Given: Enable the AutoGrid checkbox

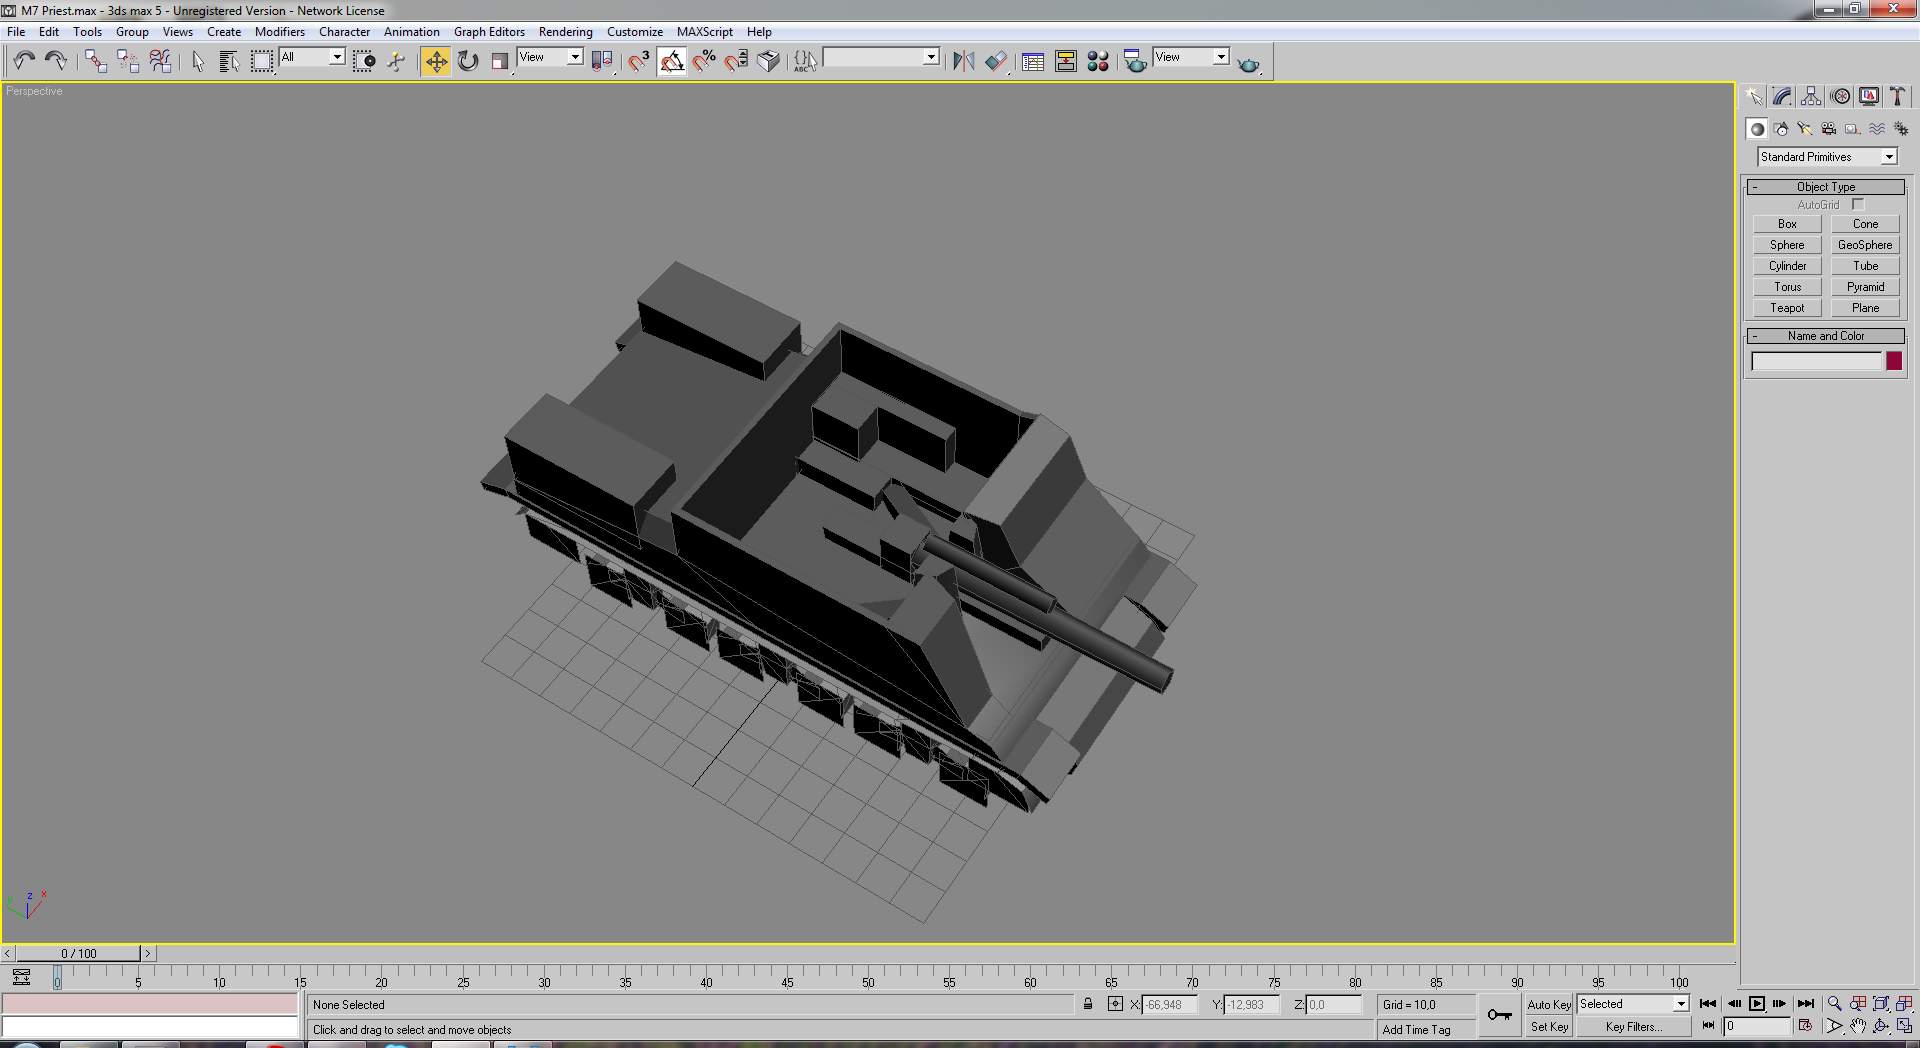Looking at the screenshot, I should (x=1858, y=205).
